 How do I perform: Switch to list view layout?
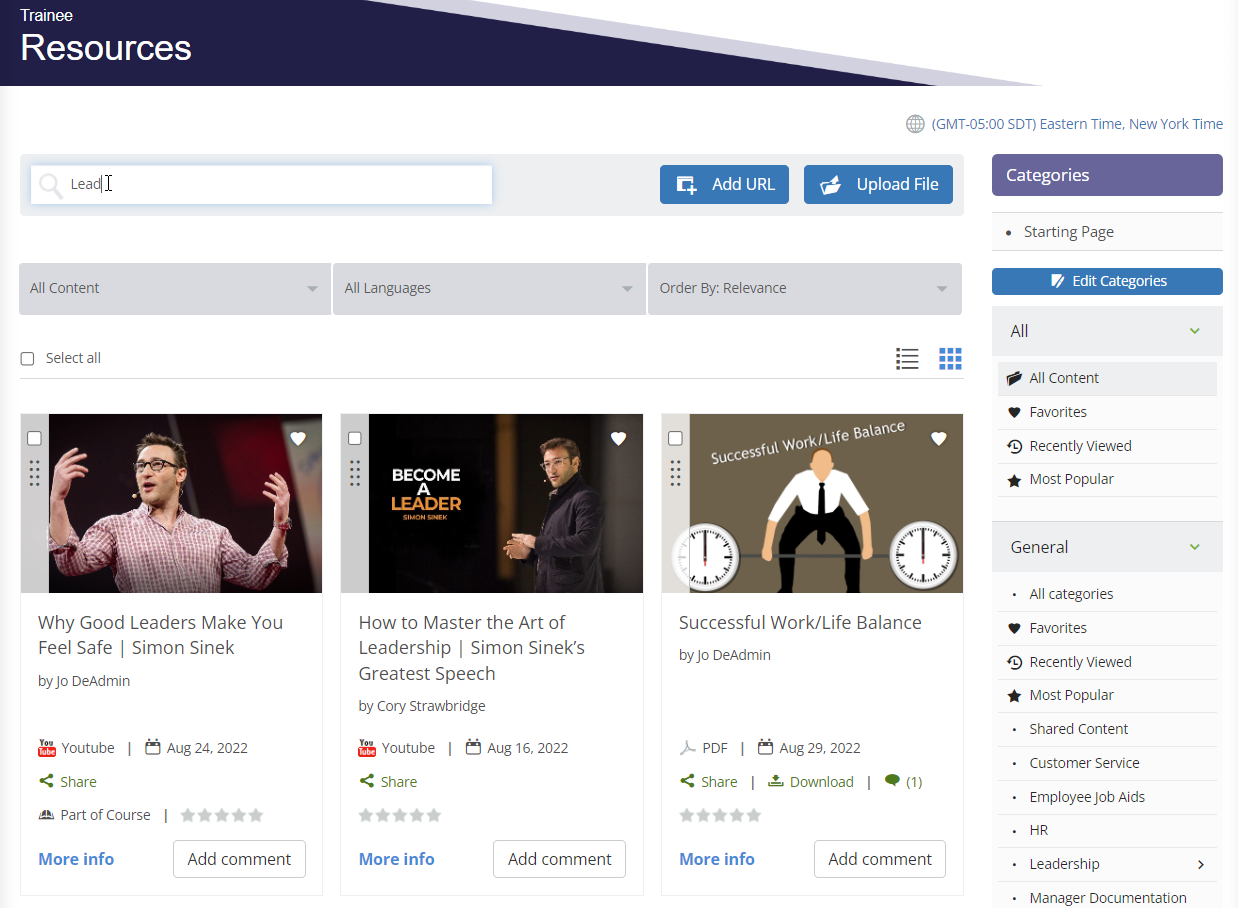[907, 358]
